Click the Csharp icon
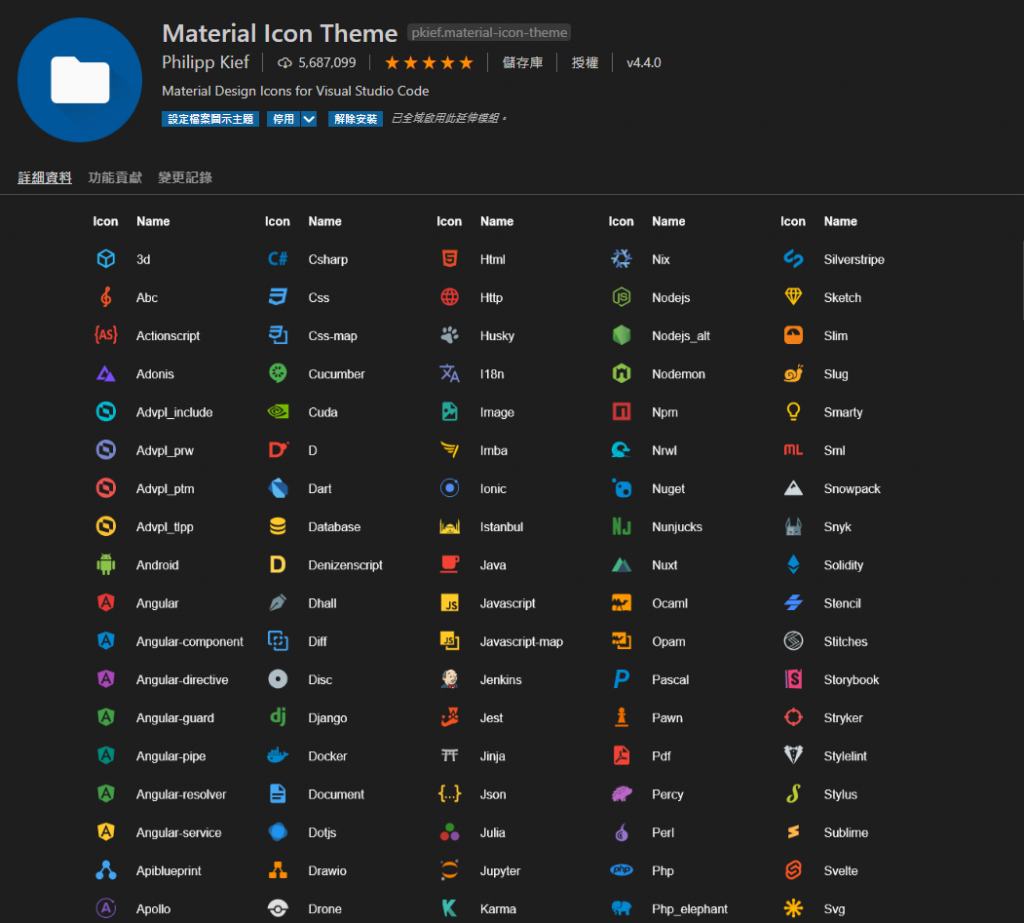1024x923 pixels. pos(278,259)
